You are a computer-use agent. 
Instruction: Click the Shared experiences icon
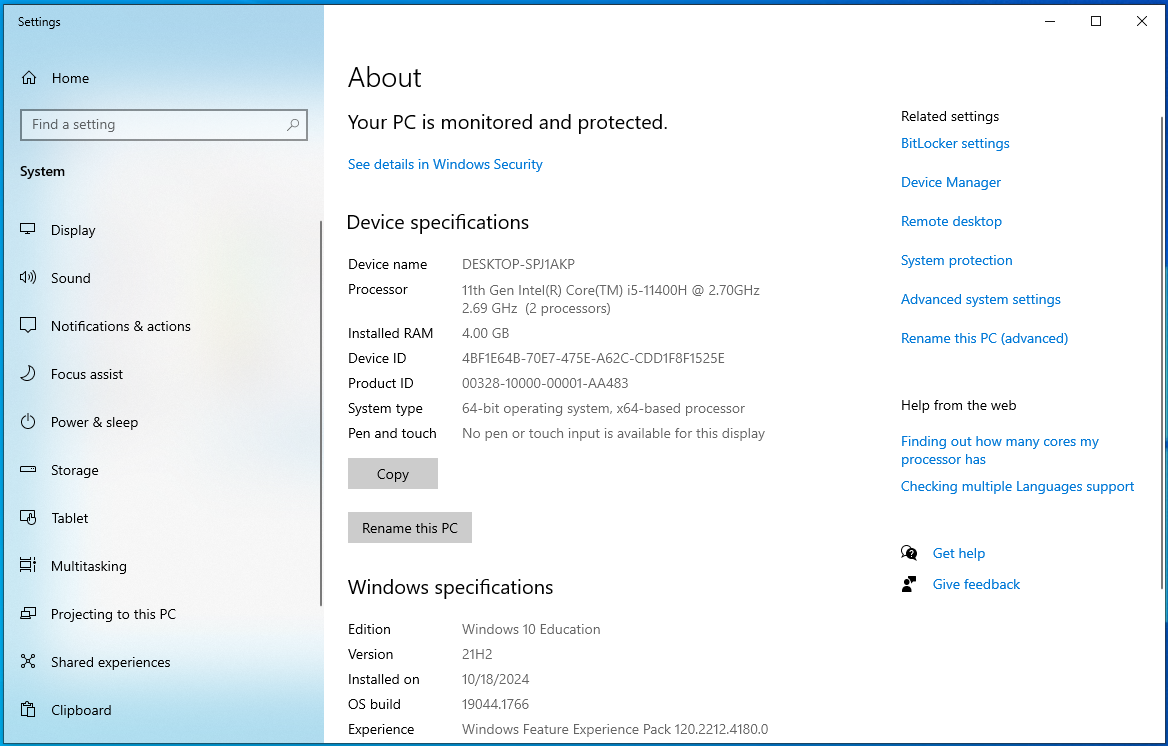click(x=28, y=662)
